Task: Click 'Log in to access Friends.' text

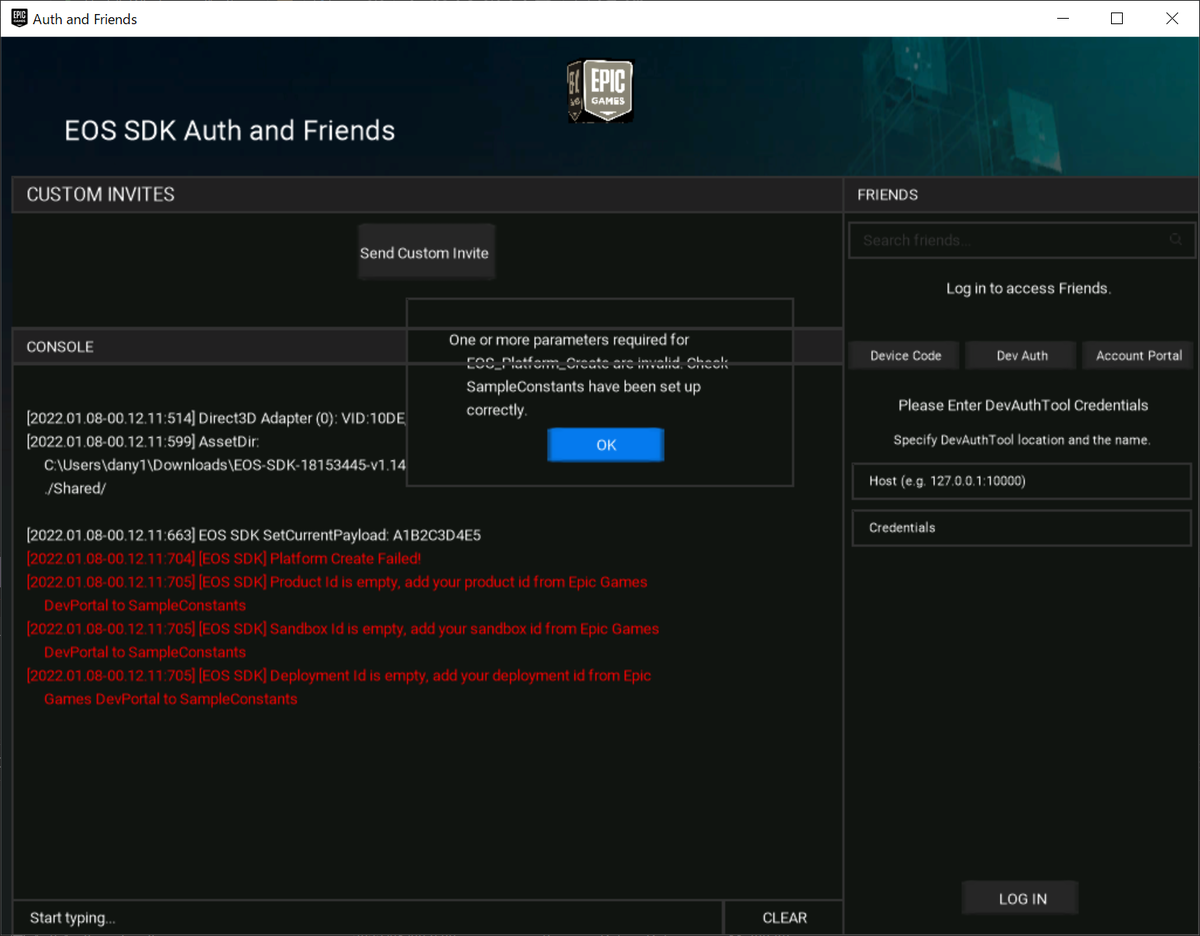Action: [1028, 288]
